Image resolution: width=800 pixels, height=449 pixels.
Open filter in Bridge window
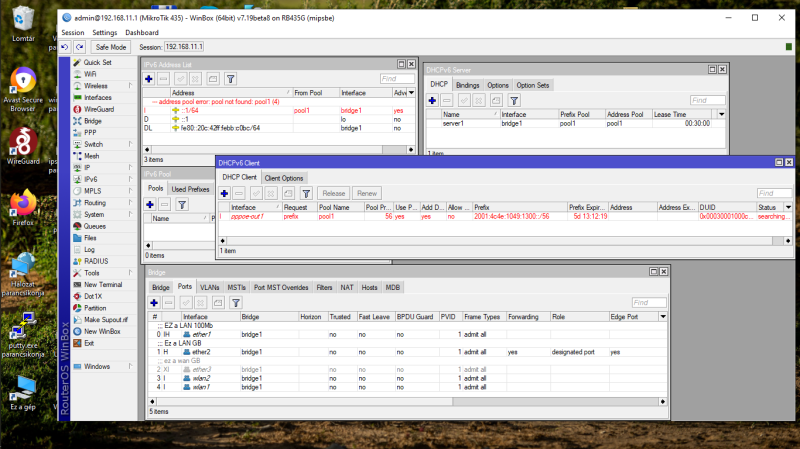pyautogui.click(x=236, y=303)
